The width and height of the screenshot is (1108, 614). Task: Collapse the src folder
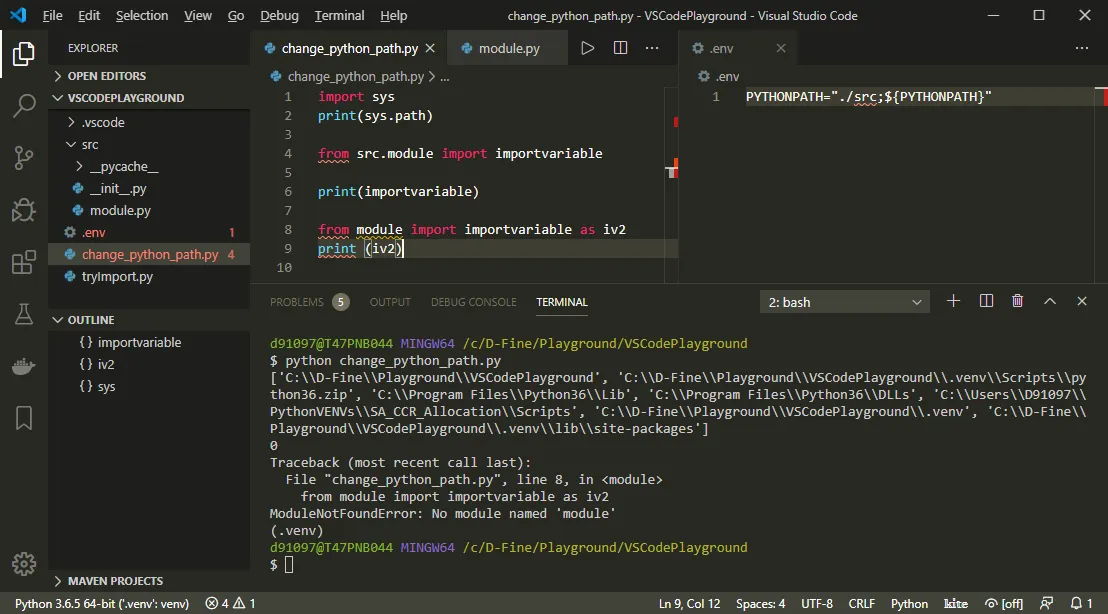(x=149, y=144)
